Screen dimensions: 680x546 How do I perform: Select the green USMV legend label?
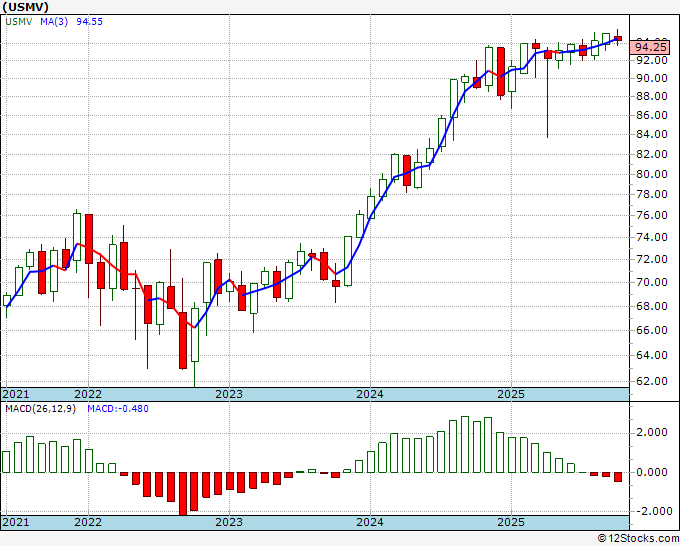[x=19, y=22]
